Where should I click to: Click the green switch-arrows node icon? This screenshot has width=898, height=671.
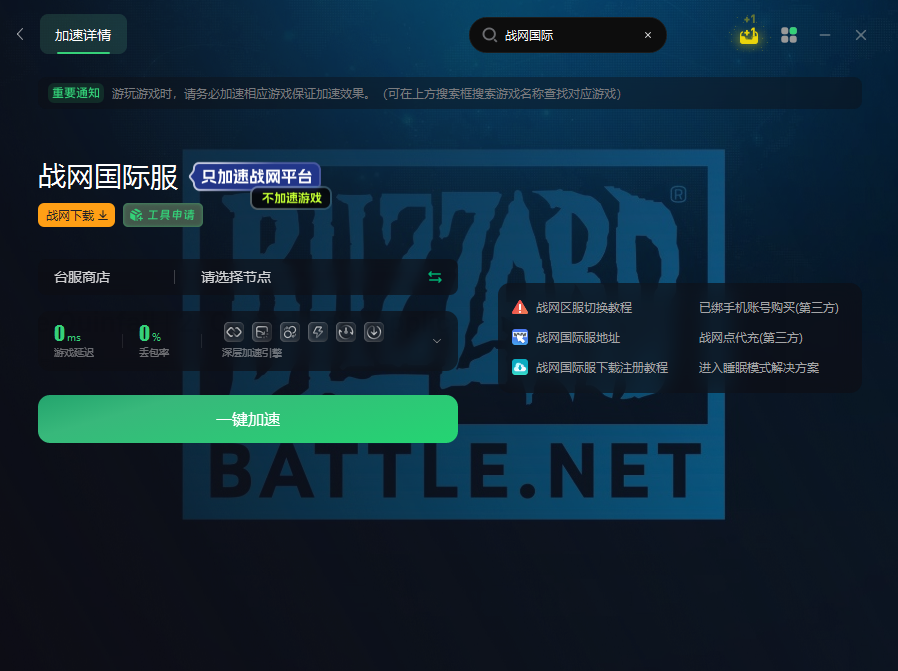435,277
